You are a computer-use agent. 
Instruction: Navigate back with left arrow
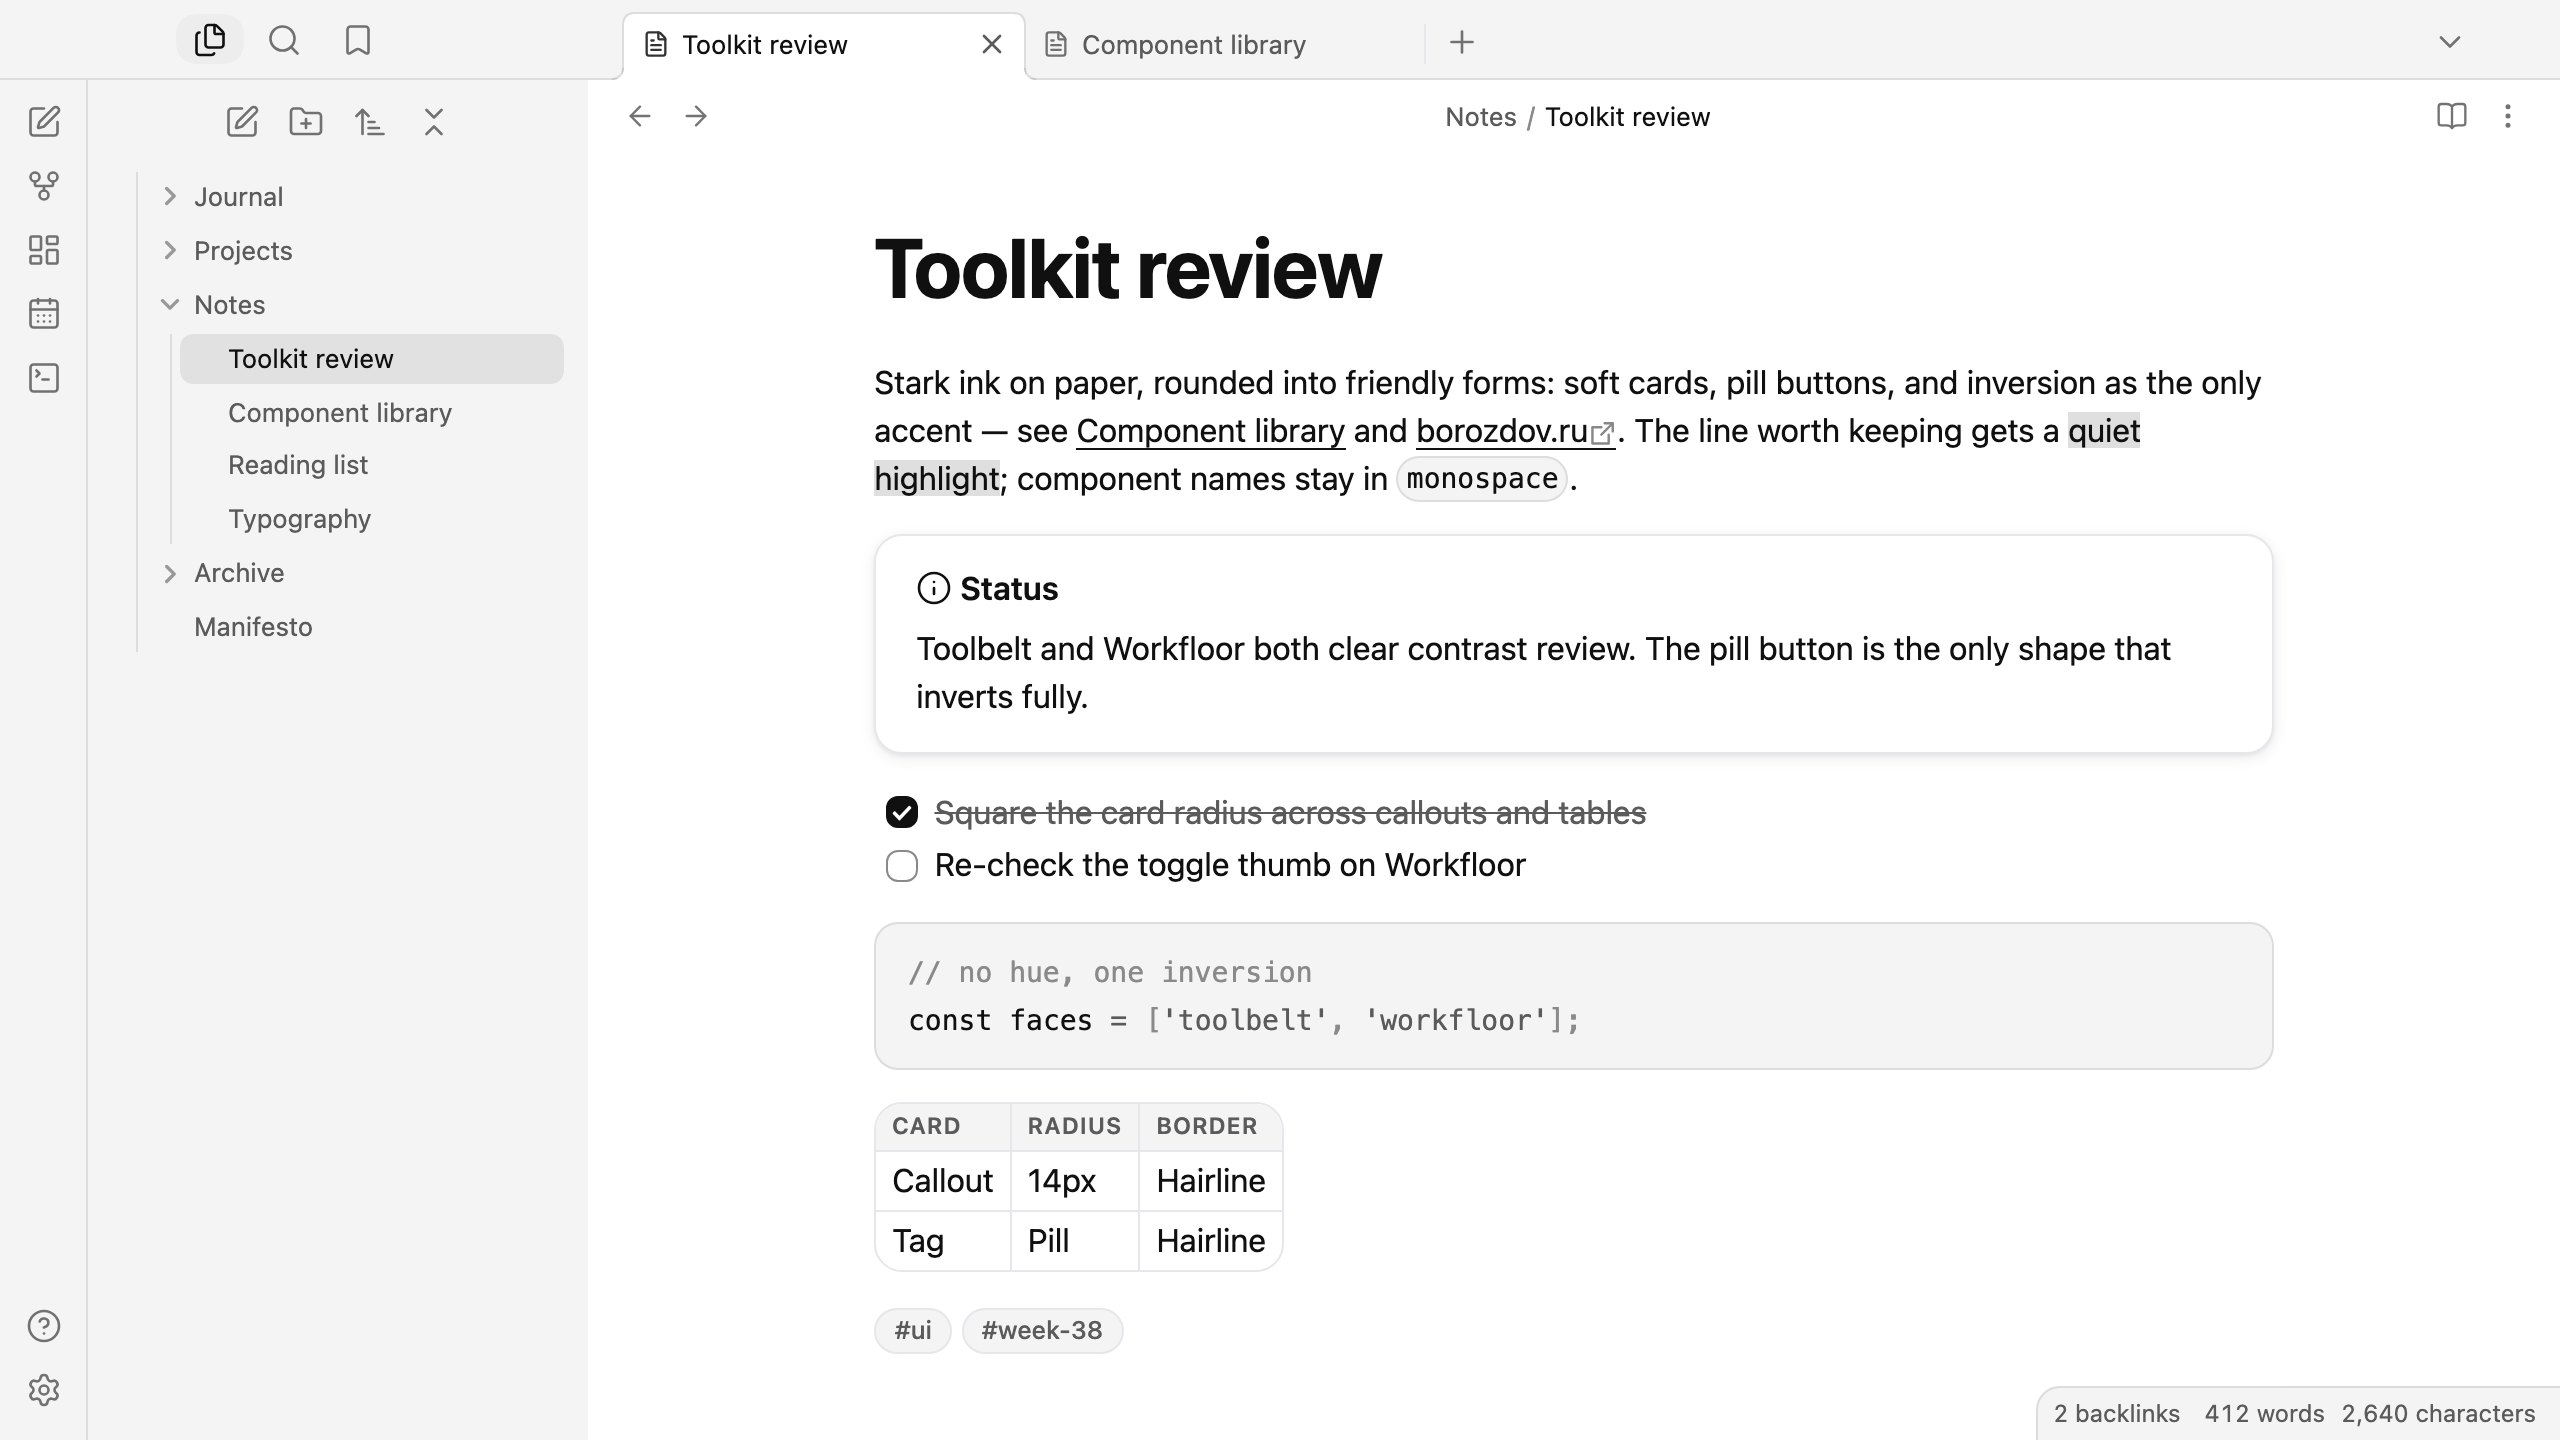tap(640, 116)
